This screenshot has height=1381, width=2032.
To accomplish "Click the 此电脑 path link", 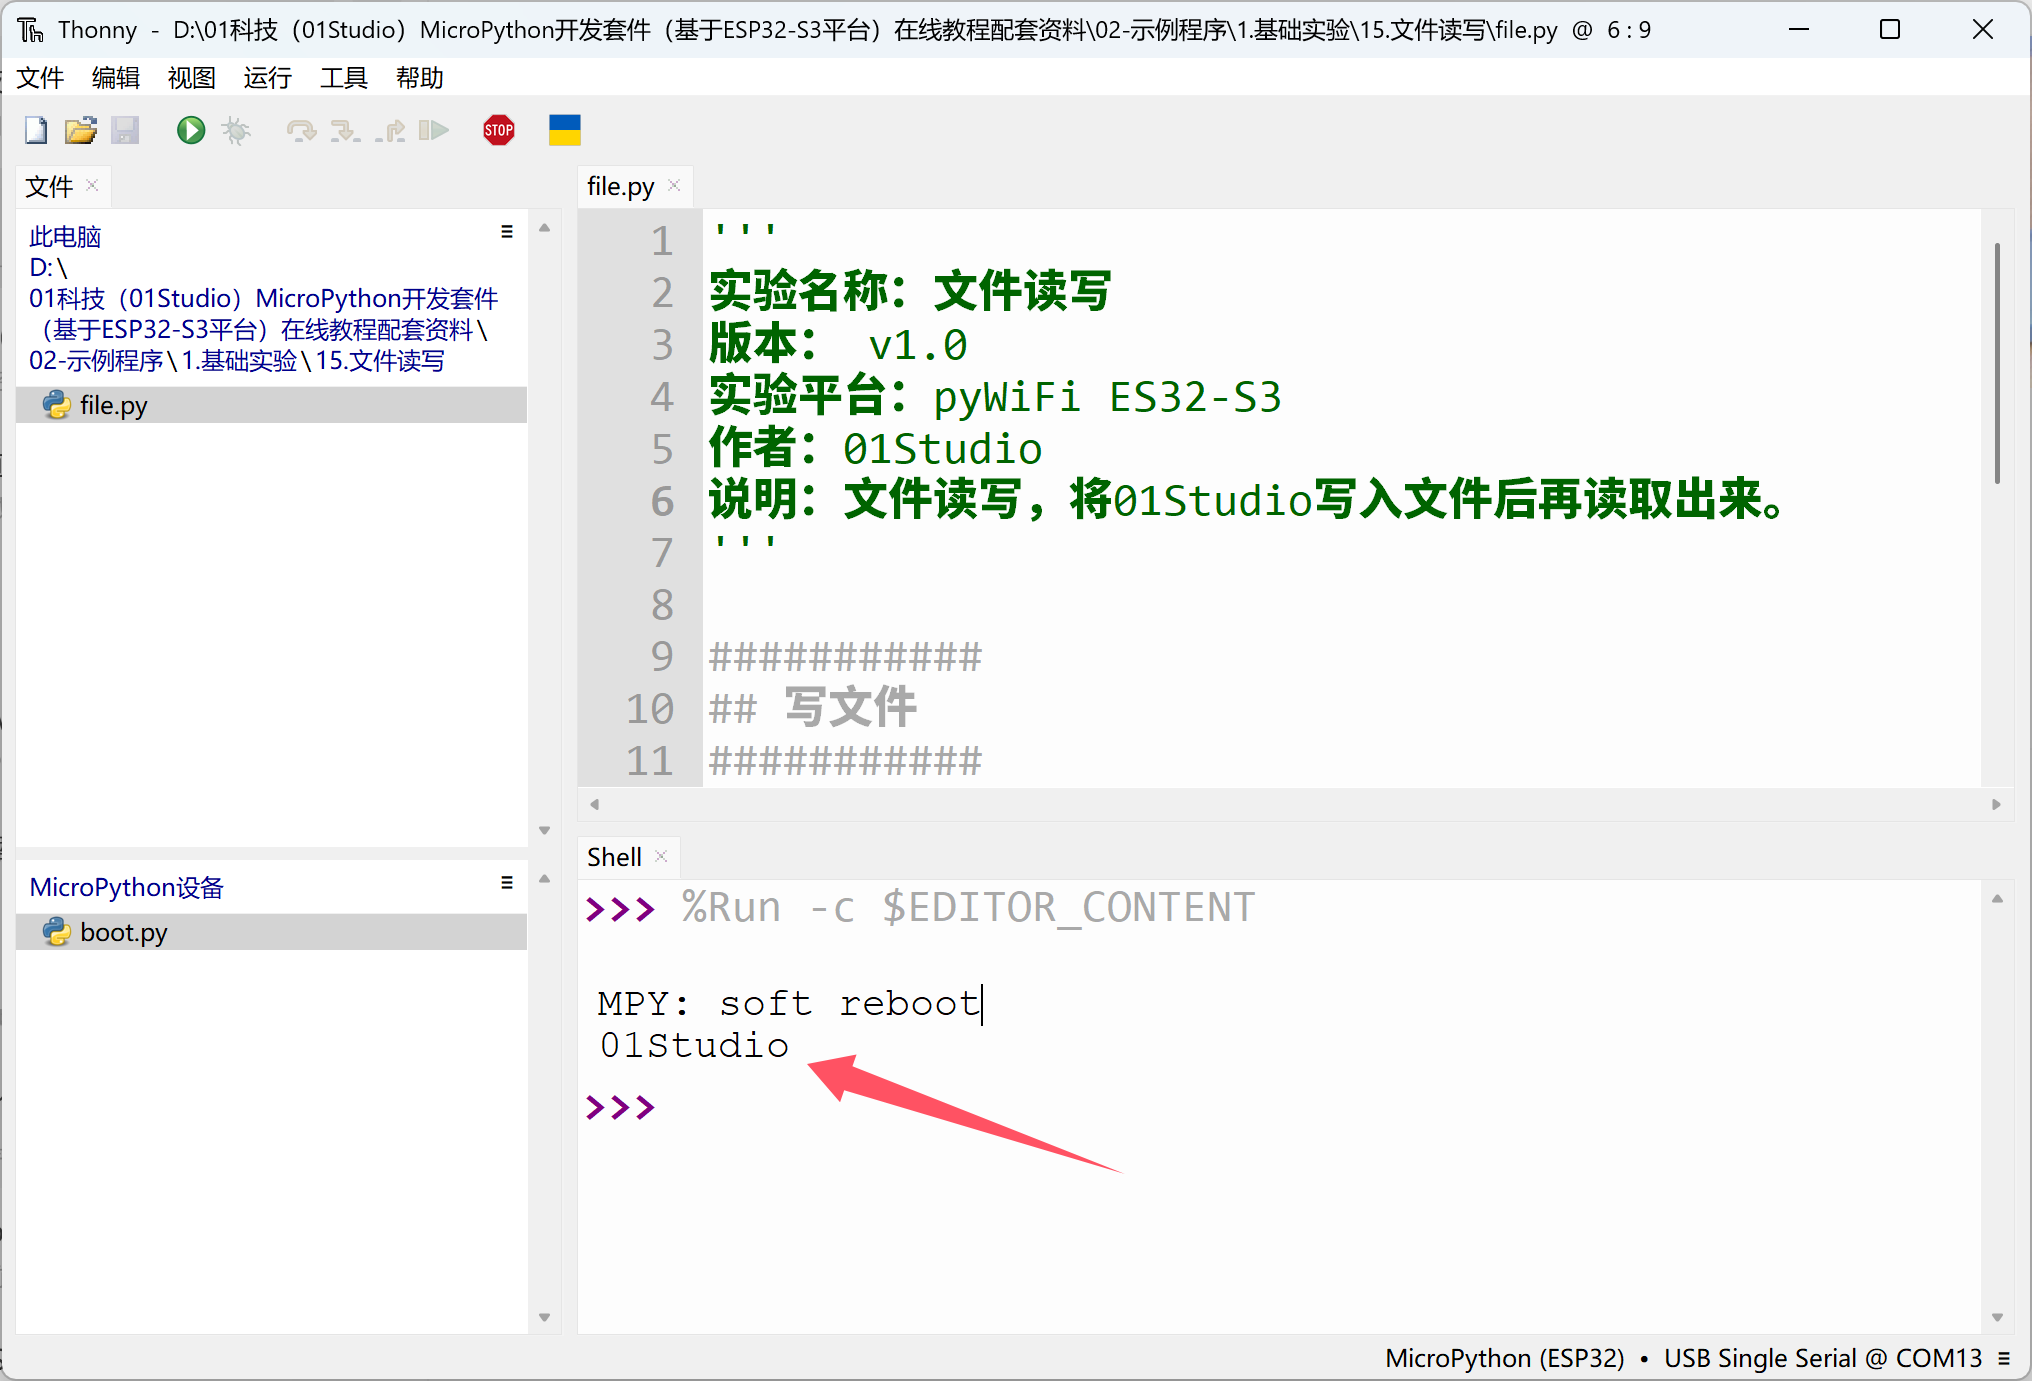I will [65, 237].
